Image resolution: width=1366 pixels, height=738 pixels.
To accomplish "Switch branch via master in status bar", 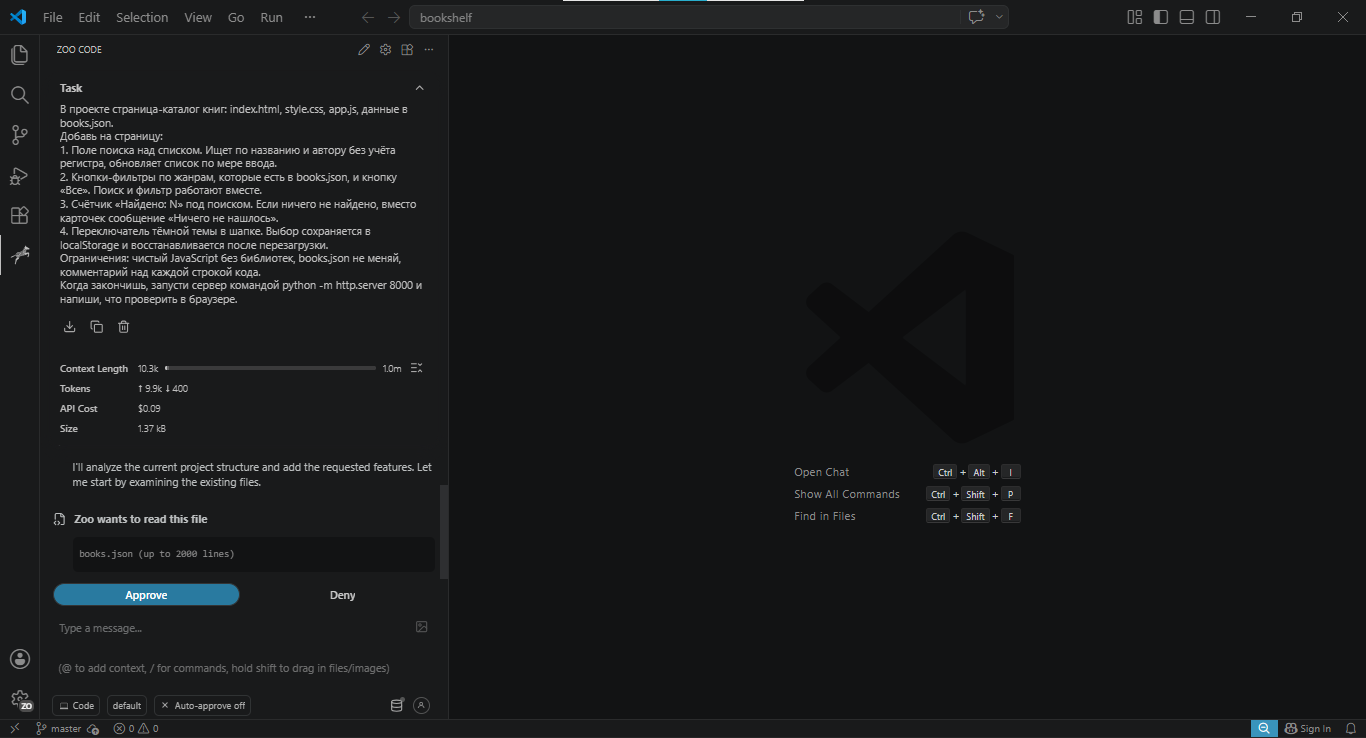I will pos(59,729).
